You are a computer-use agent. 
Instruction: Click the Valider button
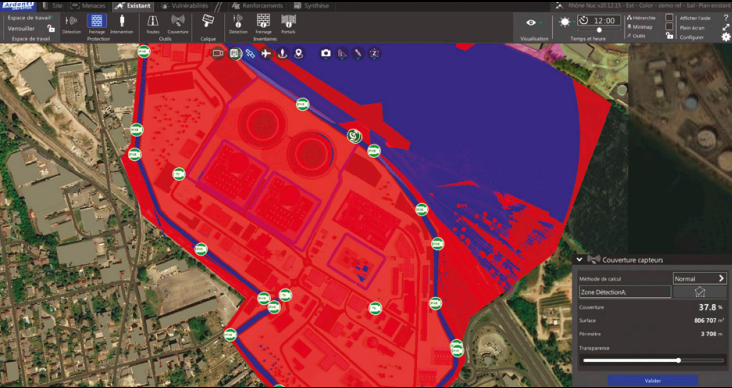tap(653, 381)
